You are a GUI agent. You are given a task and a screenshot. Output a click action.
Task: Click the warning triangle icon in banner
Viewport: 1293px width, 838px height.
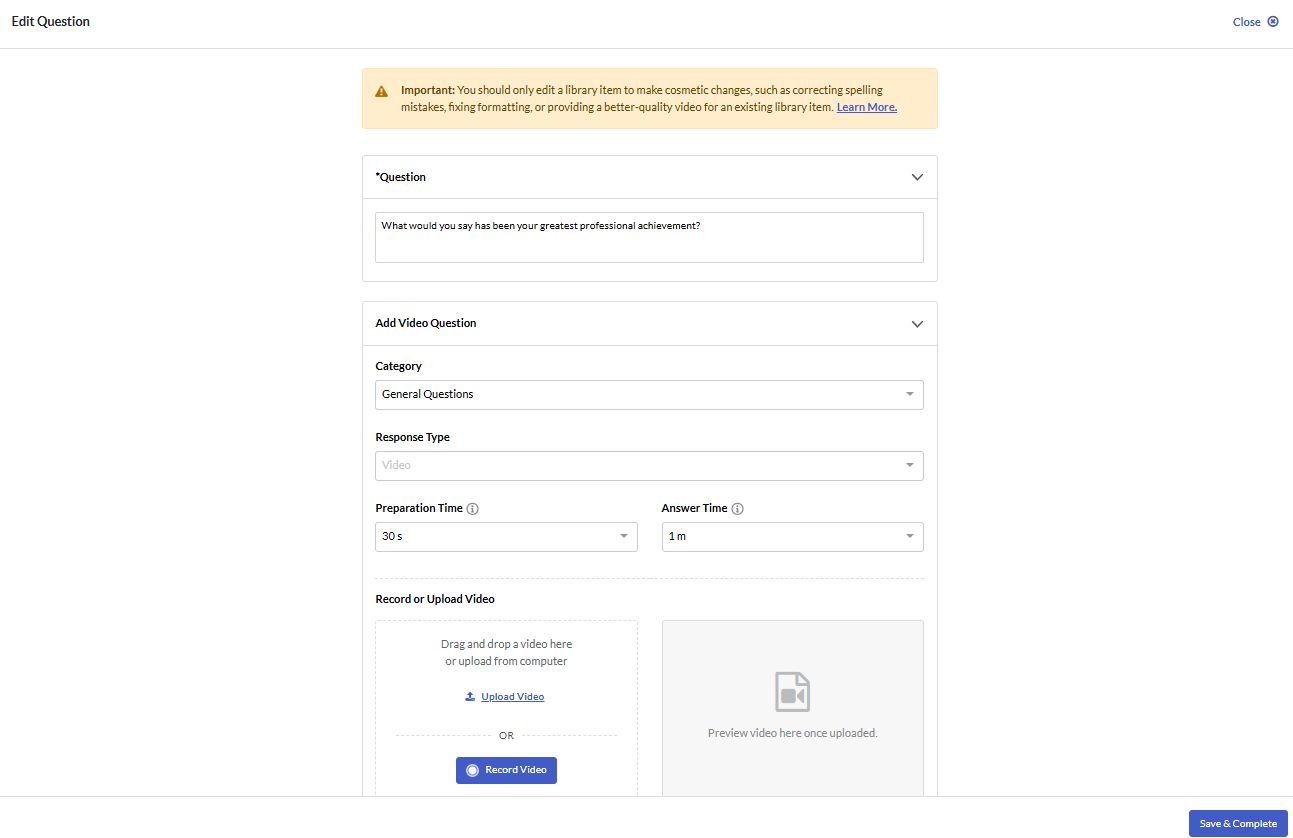[x=382, y=91]
